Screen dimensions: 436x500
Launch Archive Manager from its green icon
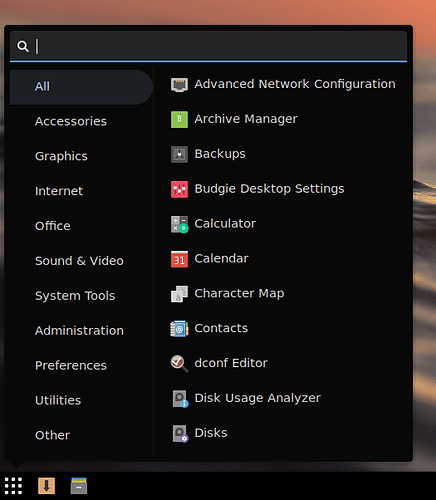point(179,119)
